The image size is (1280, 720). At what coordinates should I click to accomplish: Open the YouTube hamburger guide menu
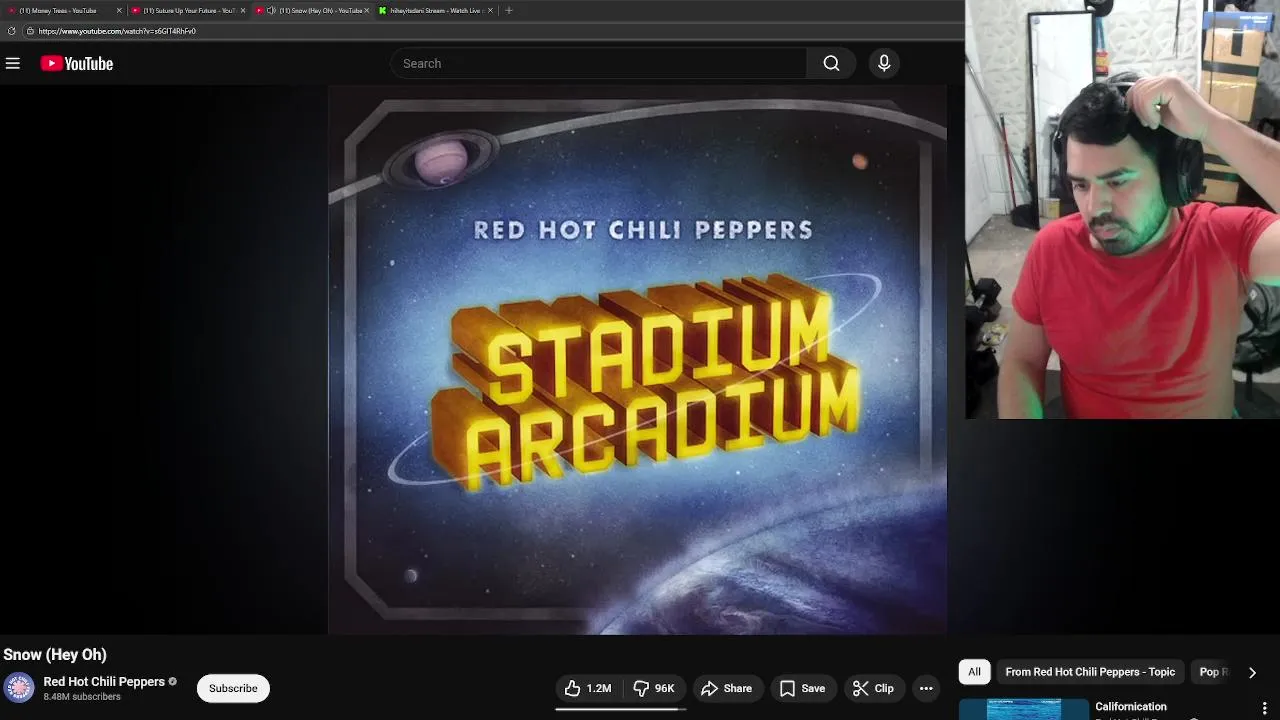point(13,63)
